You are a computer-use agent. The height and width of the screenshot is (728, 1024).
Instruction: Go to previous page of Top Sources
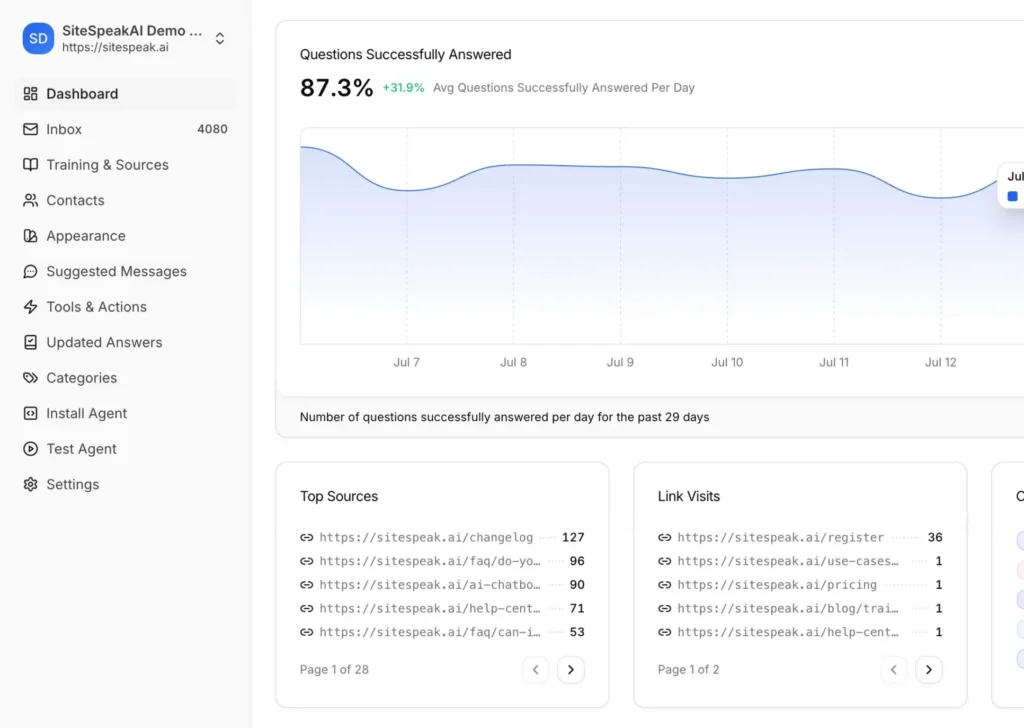[536, 669]
